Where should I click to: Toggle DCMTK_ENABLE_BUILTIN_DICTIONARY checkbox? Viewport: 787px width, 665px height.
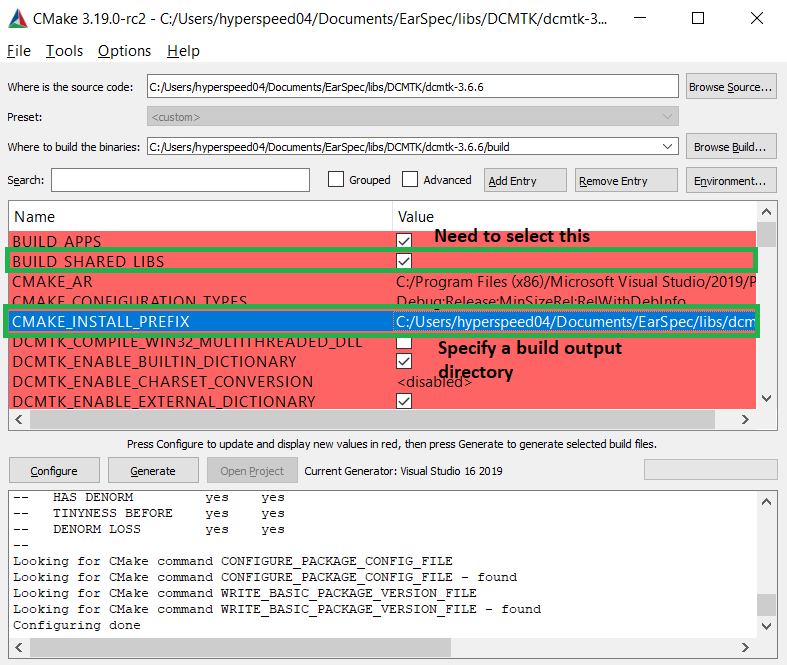pos(404,361)
